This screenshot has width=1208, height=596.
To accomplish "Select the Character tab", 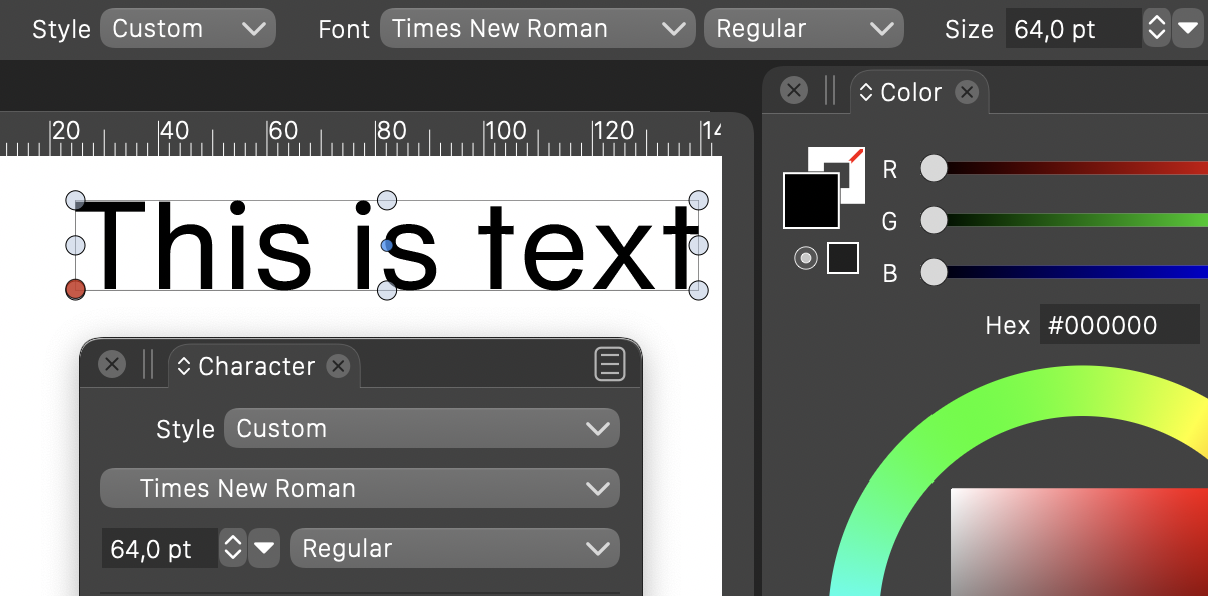I will (256, 367).
